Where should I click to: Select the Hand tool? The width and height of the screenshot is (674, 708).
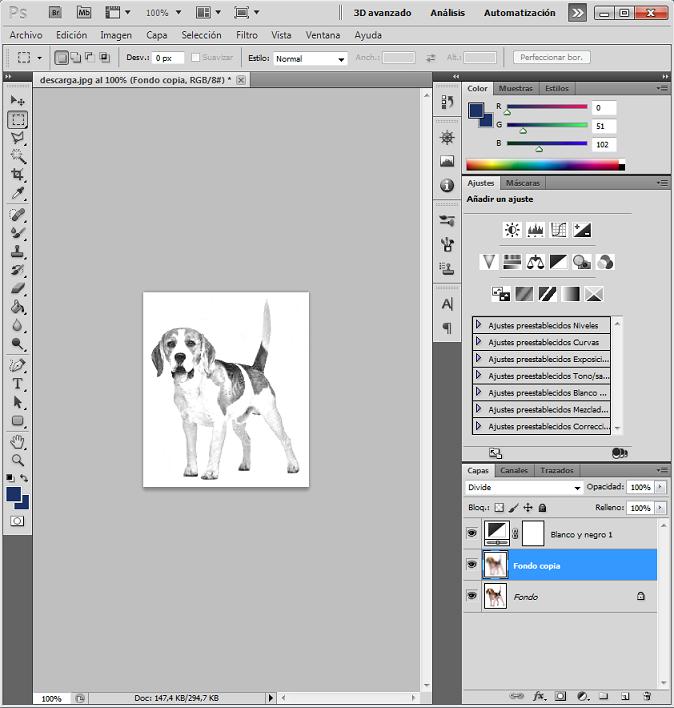coord(18,441)
